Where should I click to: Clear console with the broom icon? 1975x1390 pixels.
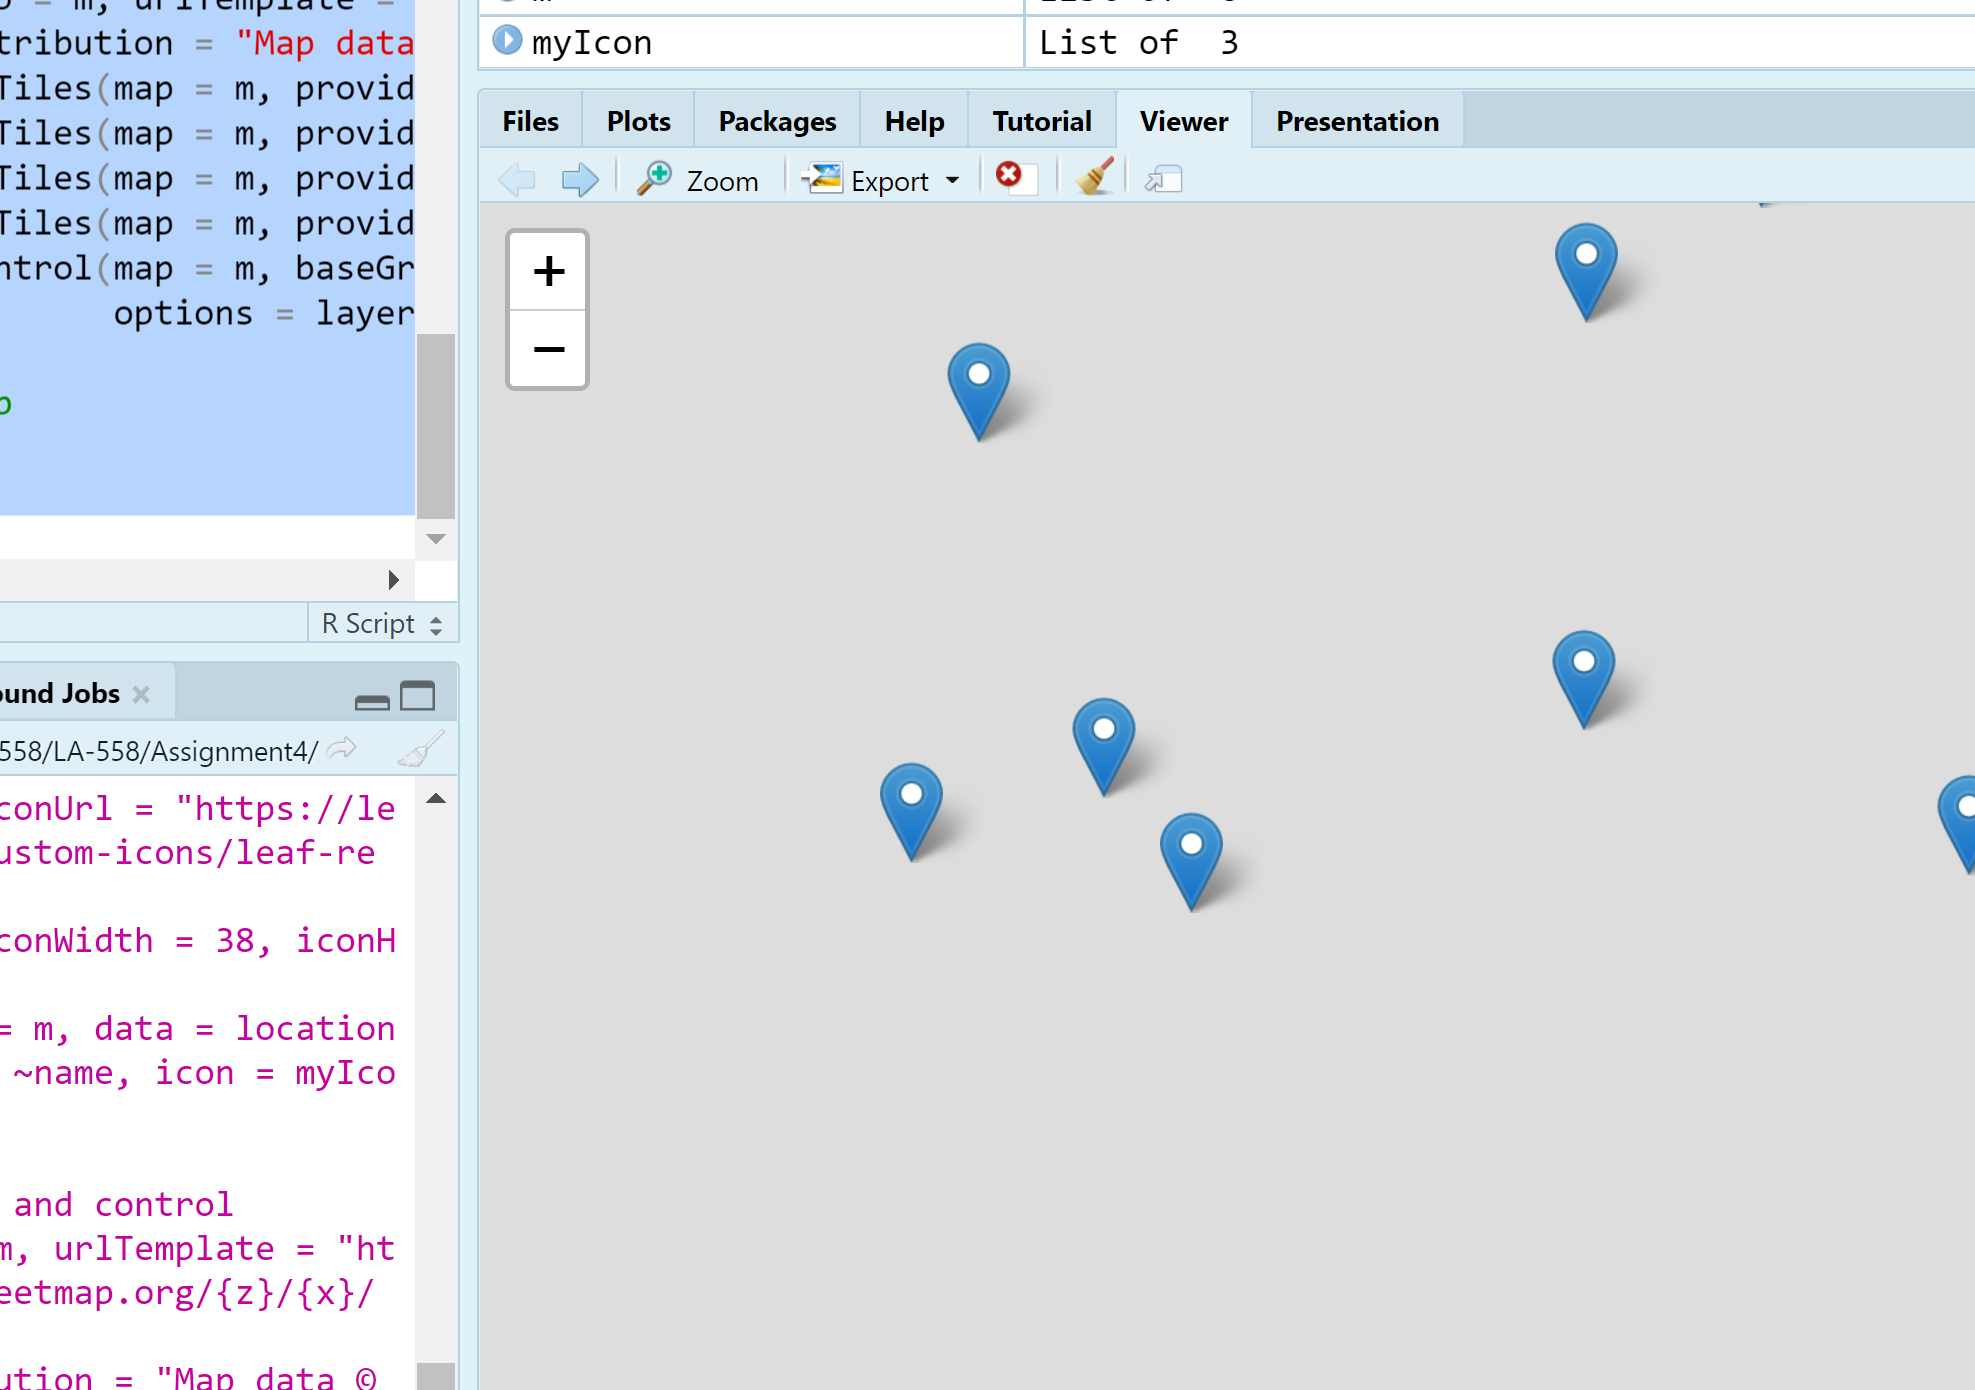pos(420,750)
